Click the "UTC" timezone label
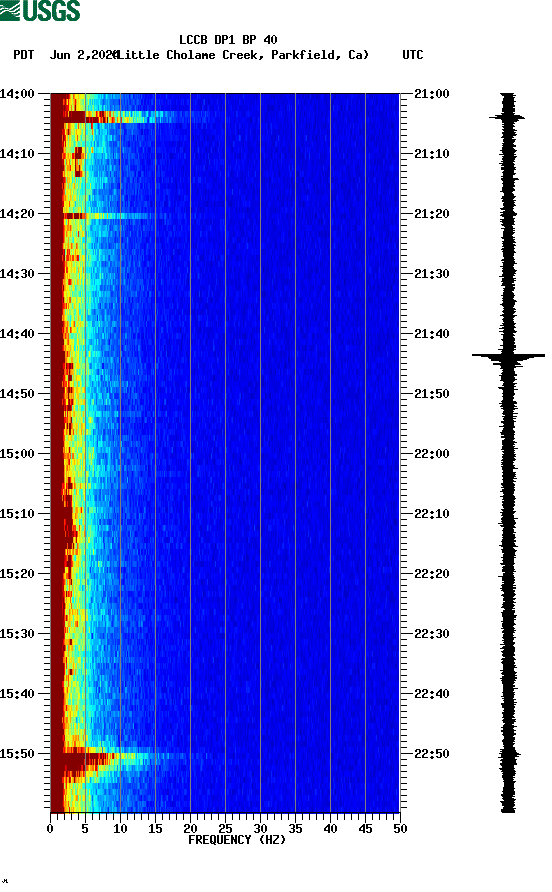 click(413, 55)
